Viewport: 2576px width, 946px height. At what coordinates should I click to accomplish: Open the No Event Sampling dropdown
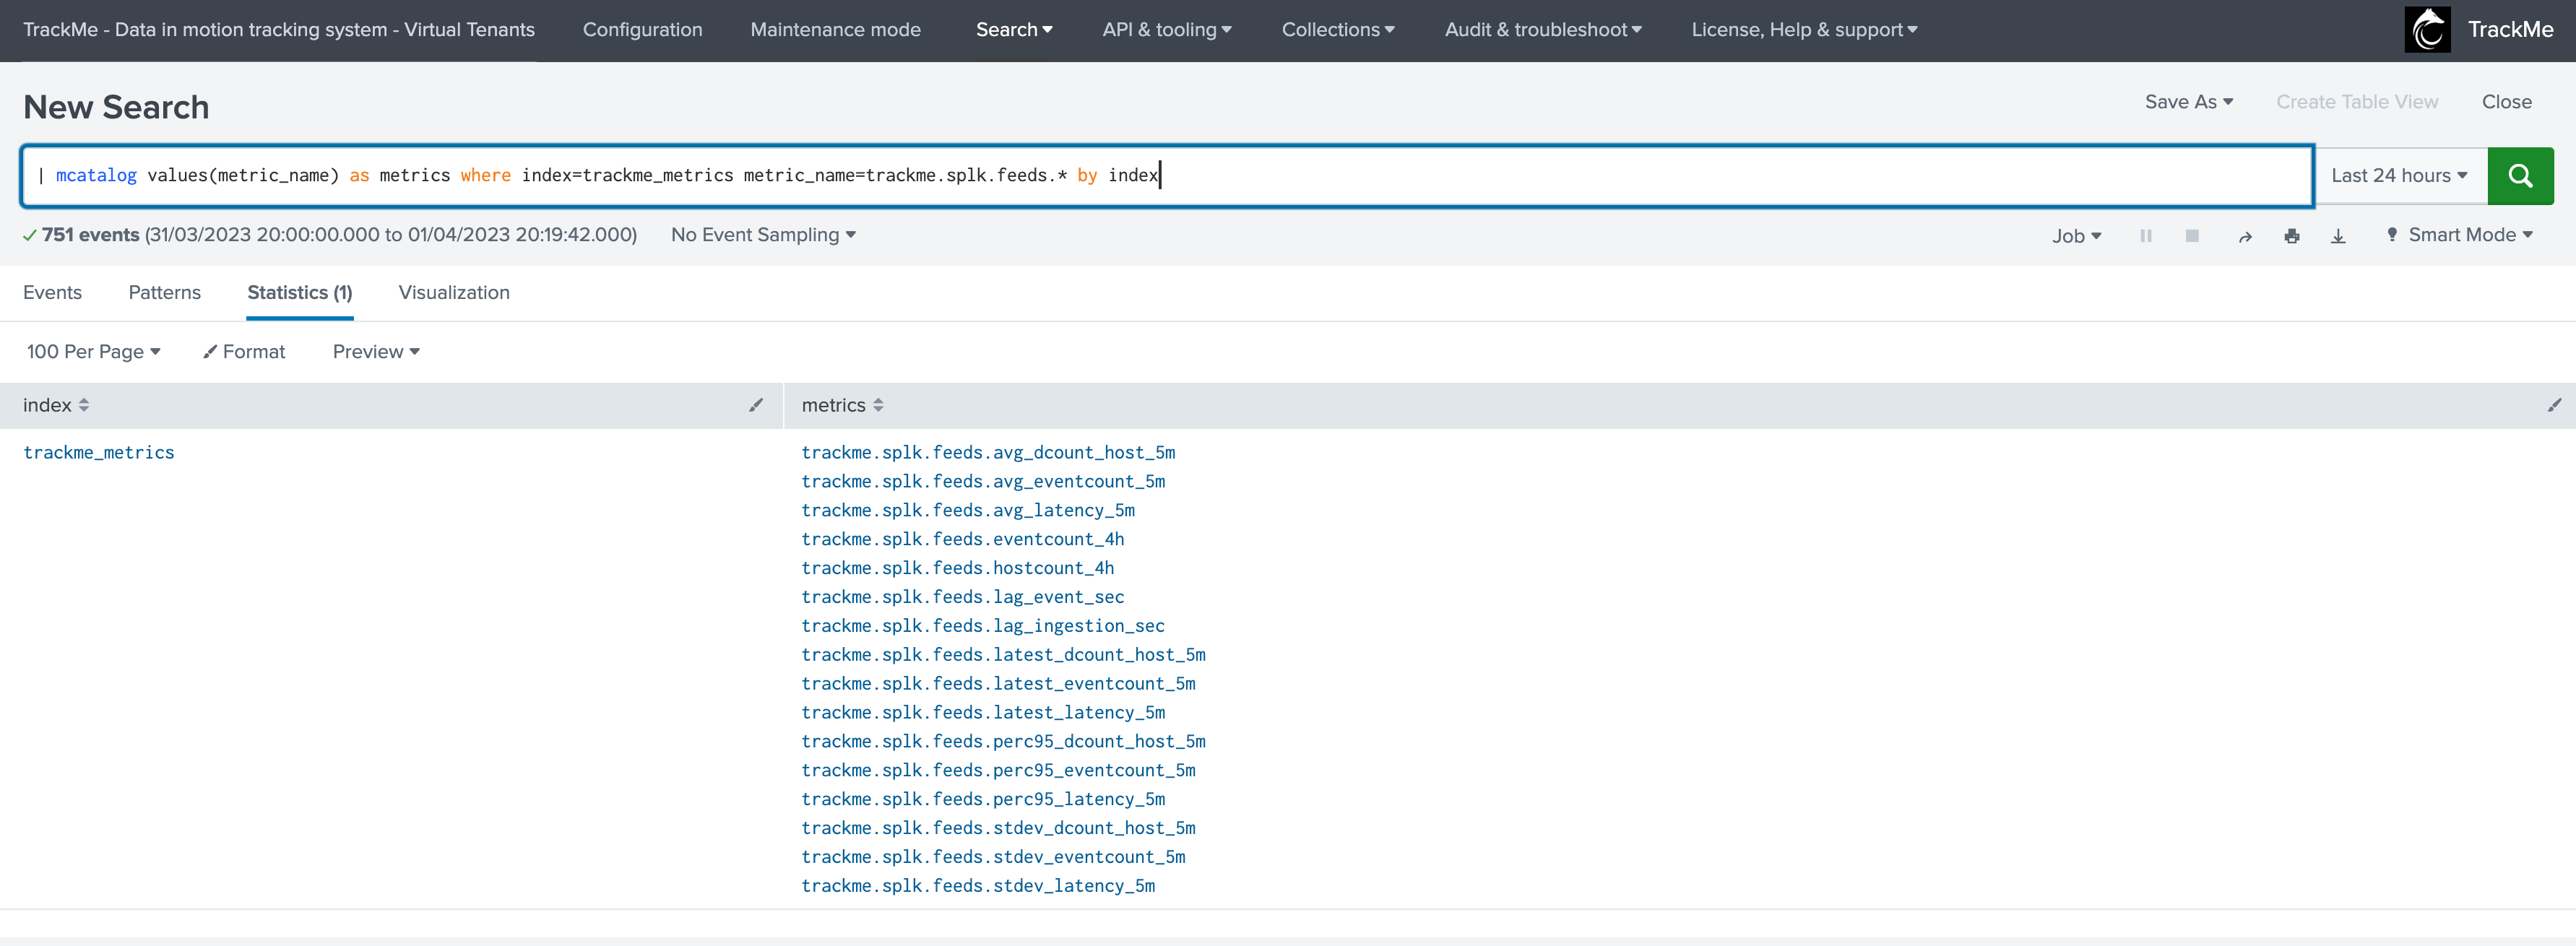(x=763, y=235)
